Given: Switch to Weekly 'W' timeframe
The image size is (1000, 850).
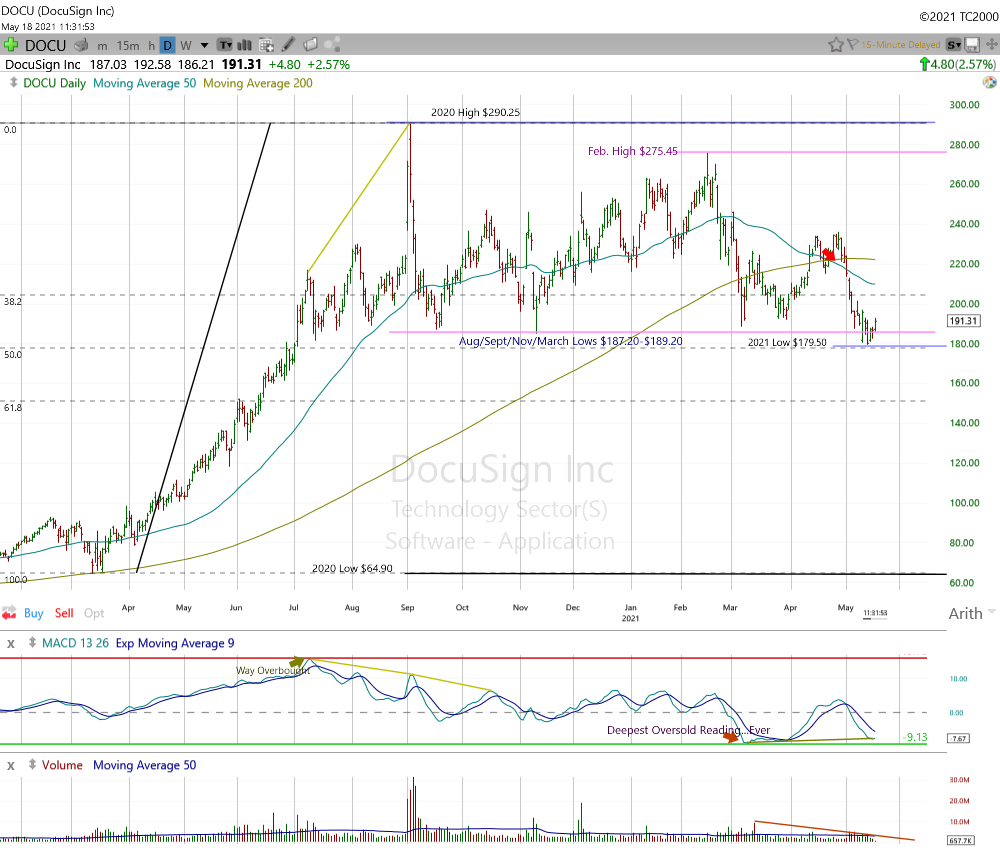Looking at the screenshot, I should [x=186, y=45].
